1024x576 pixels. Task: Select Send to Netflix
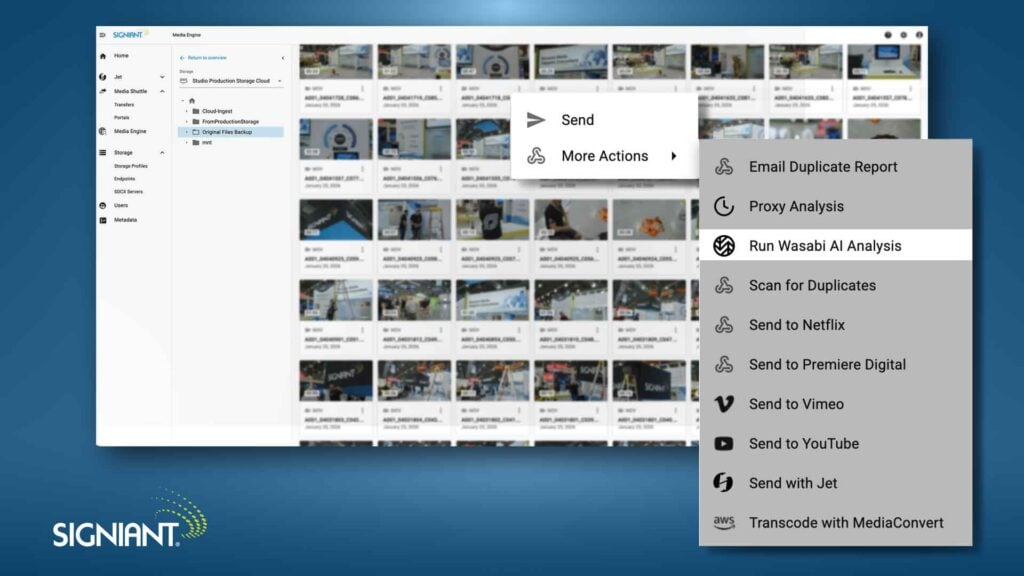point(835,325)
